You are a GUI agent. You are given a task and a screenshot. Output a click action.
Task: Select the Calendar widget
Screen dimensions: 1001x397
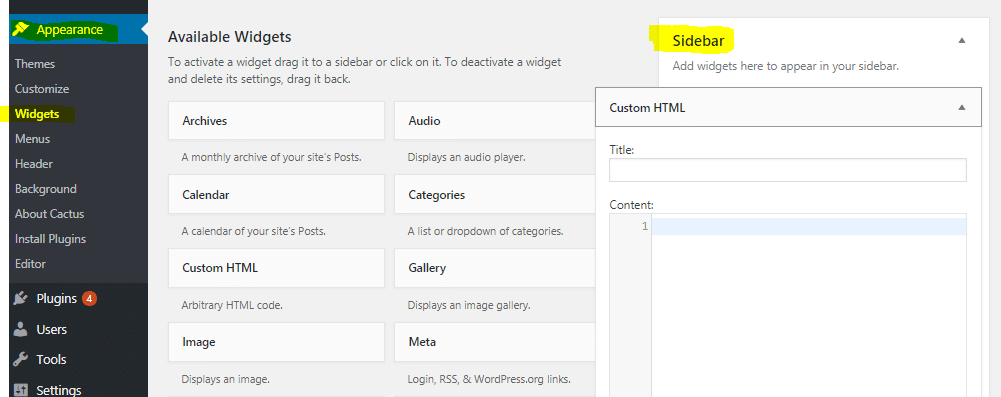pos(276,194)
